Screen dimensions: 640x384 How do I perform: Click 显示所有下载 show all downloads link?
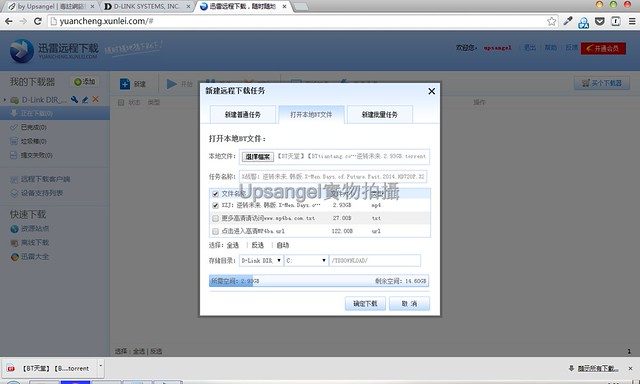598,368
